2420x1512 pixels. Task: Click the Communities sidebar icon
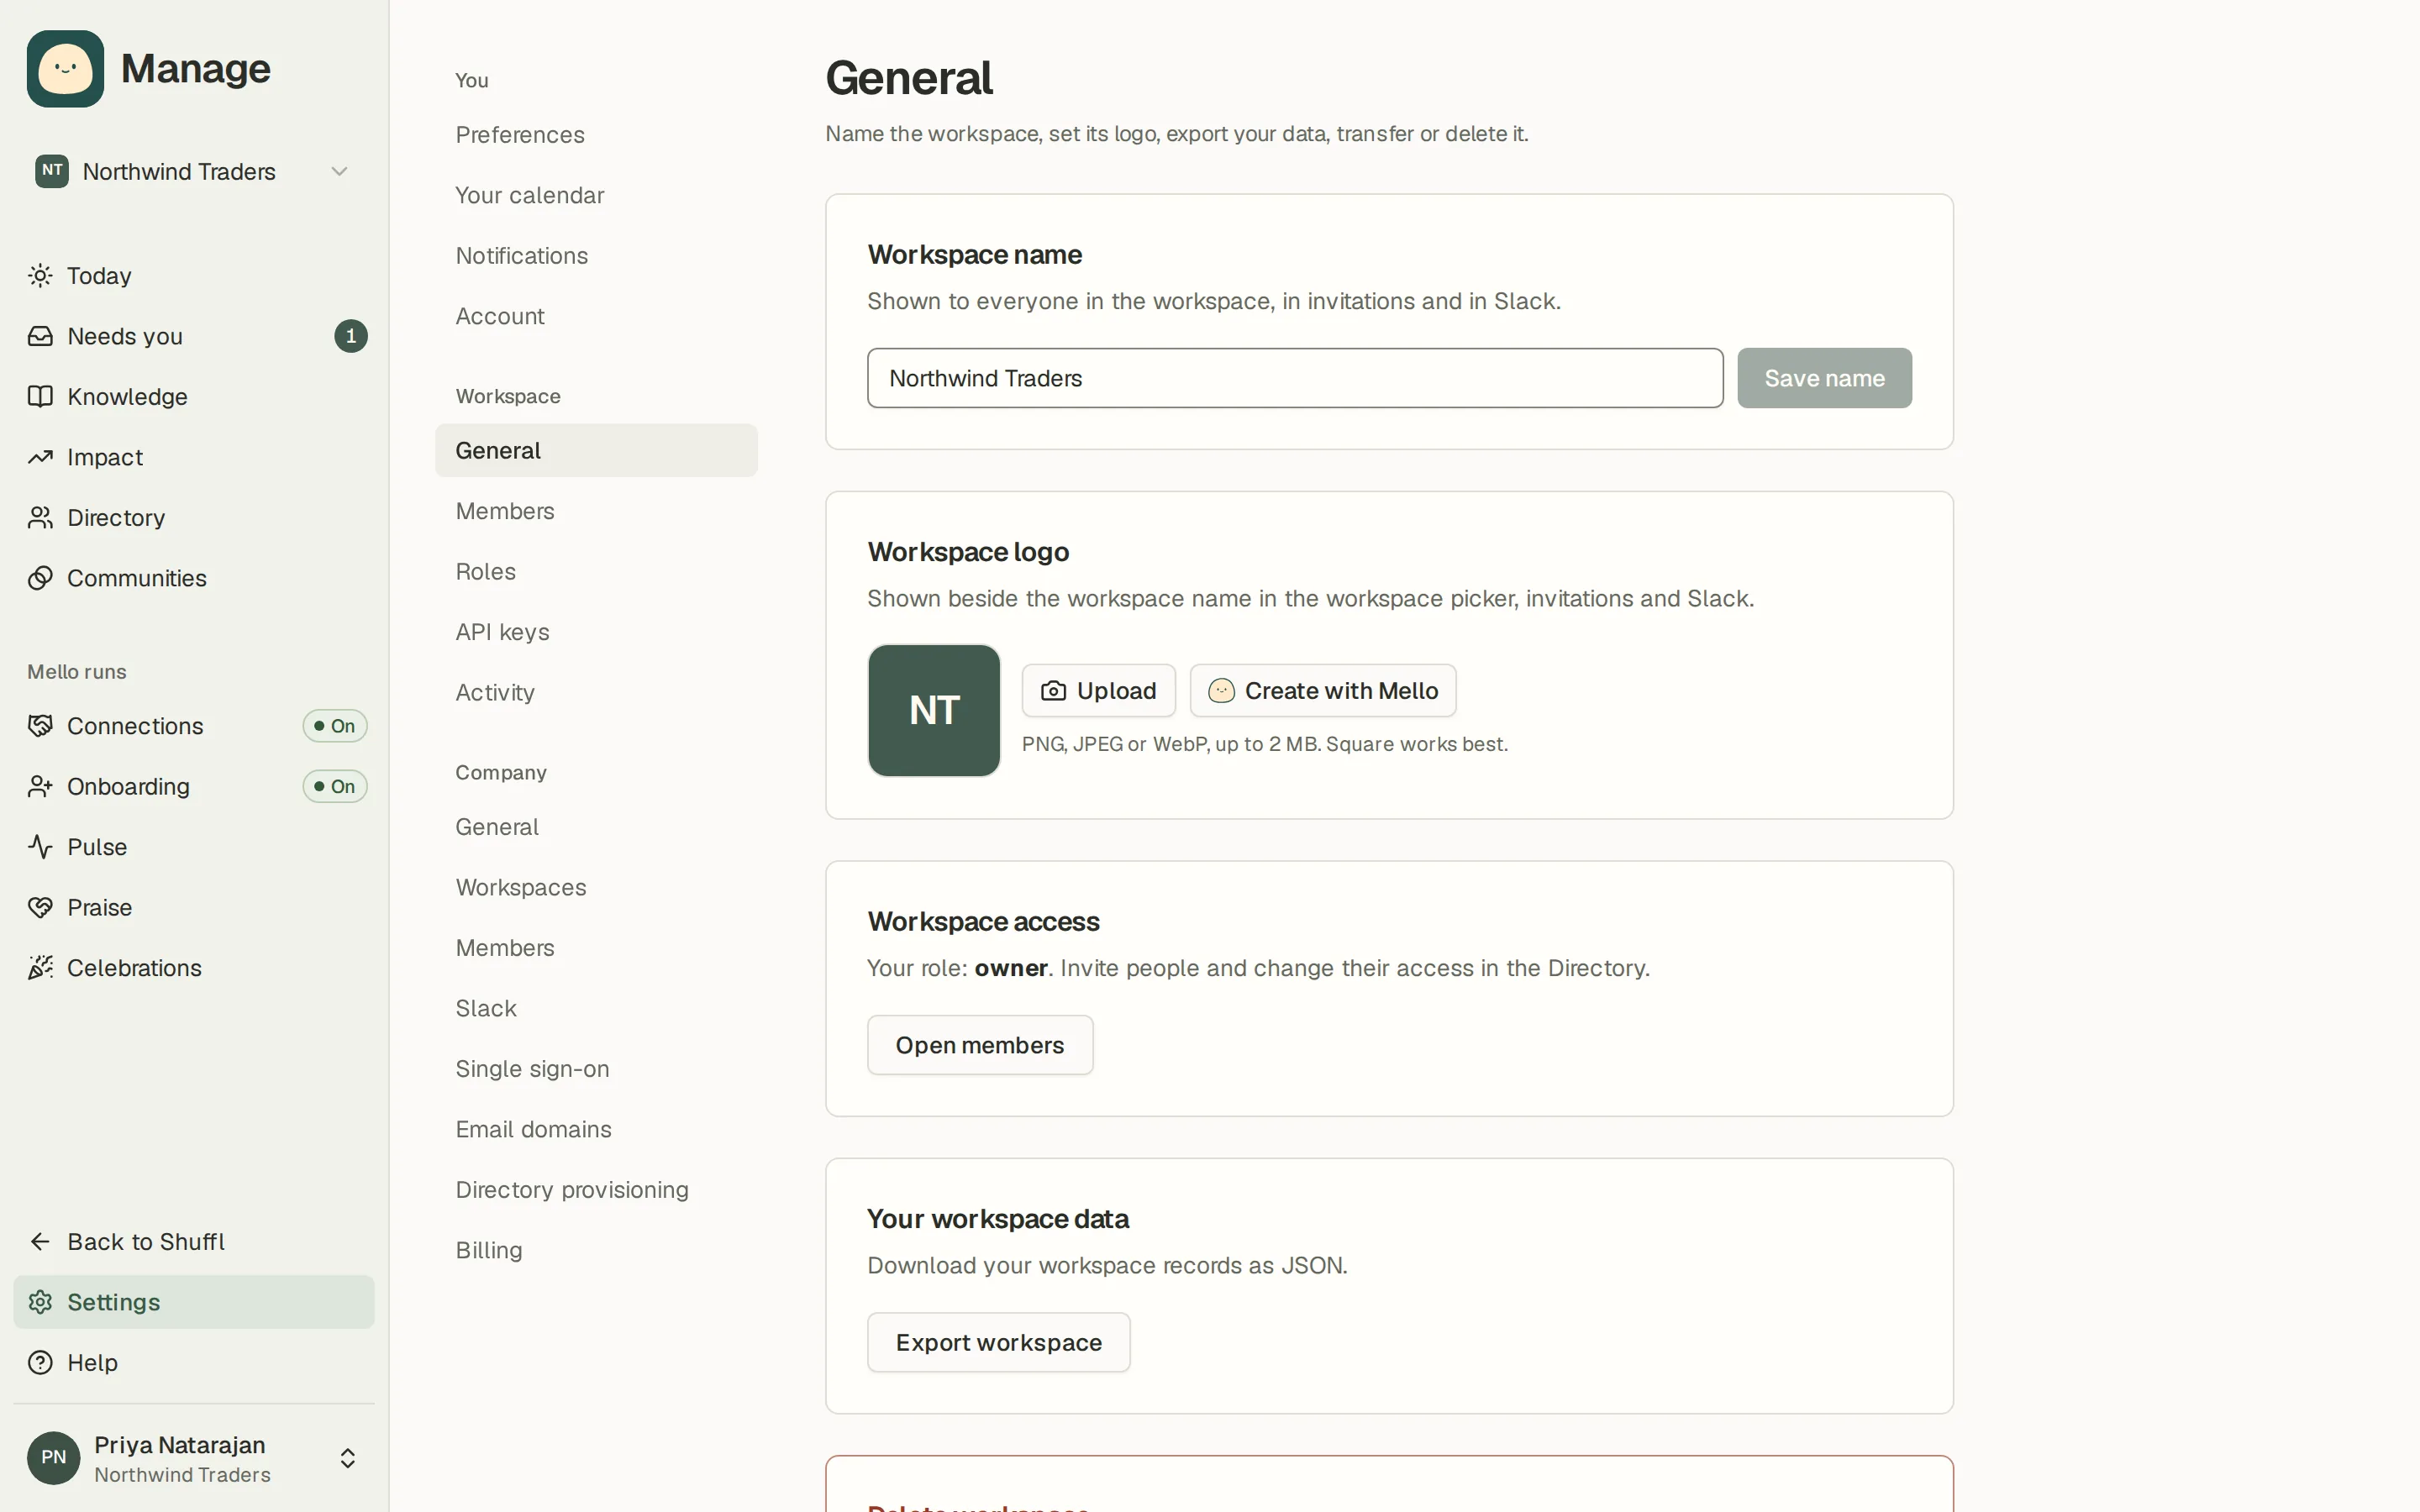click(x=40, y=578)
